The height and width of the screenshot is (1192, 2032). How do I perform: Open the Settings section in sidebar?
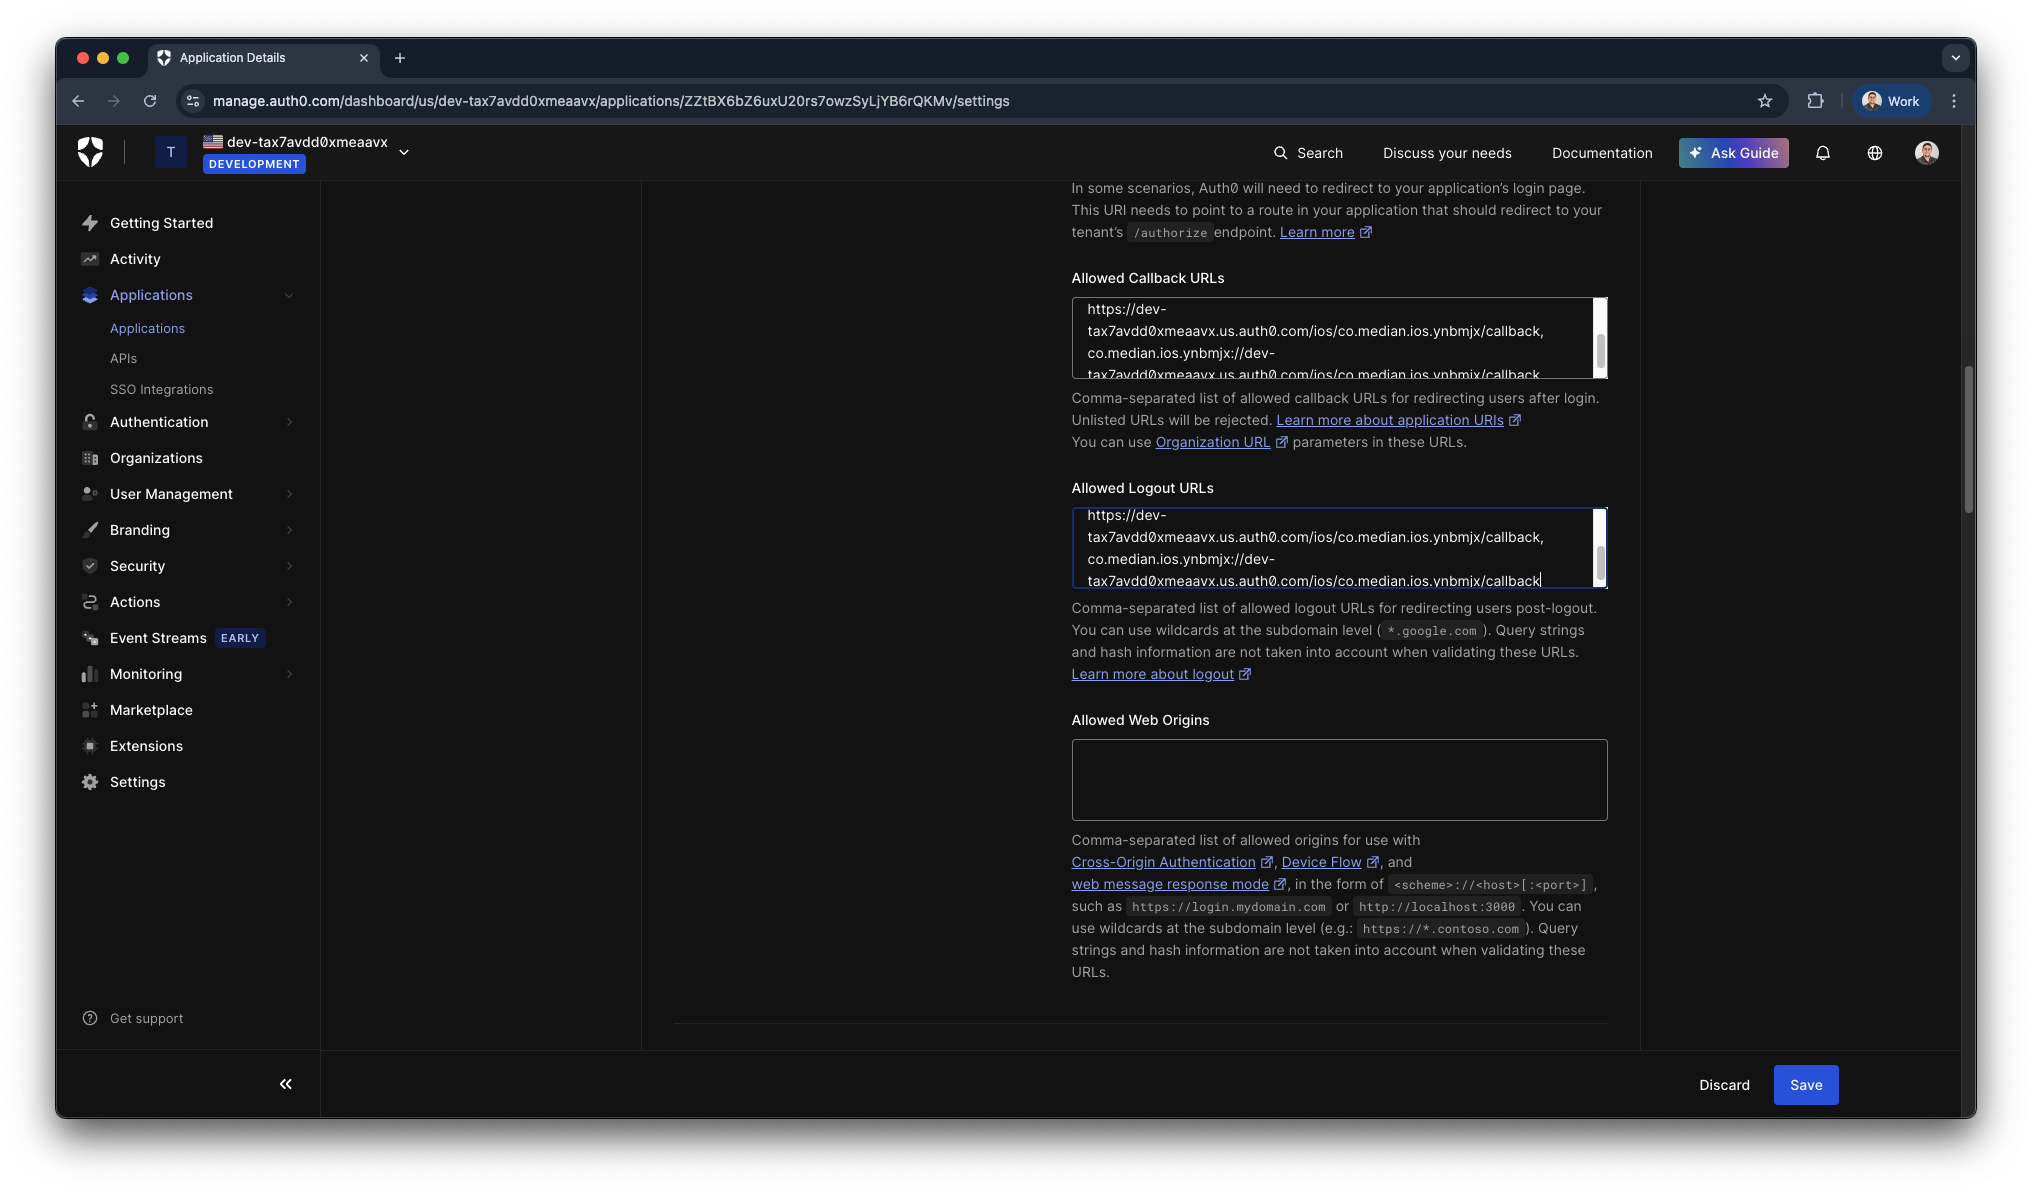(x=136, y=781)
